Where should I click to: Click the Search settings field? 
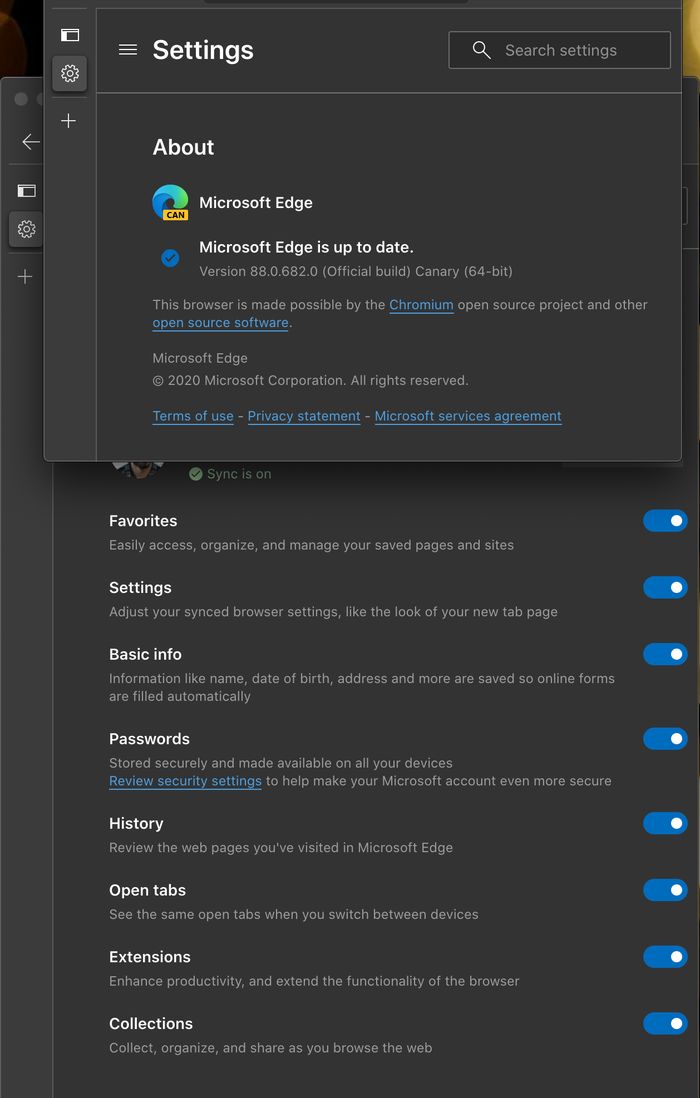559,50
